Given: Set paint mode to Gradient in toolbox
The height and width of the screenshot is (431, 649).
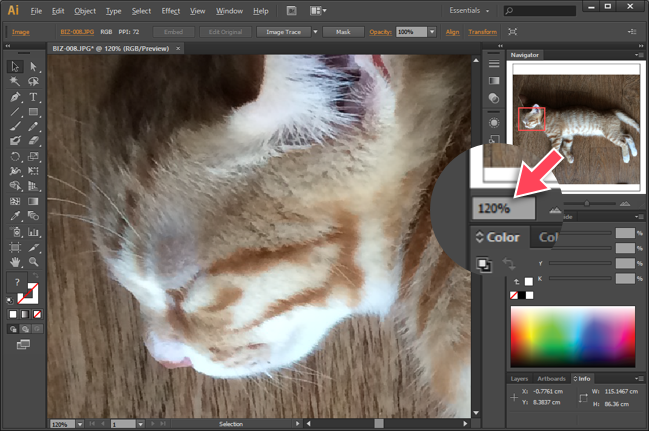Looking at the screenshot, I should [x=25, y=315].
